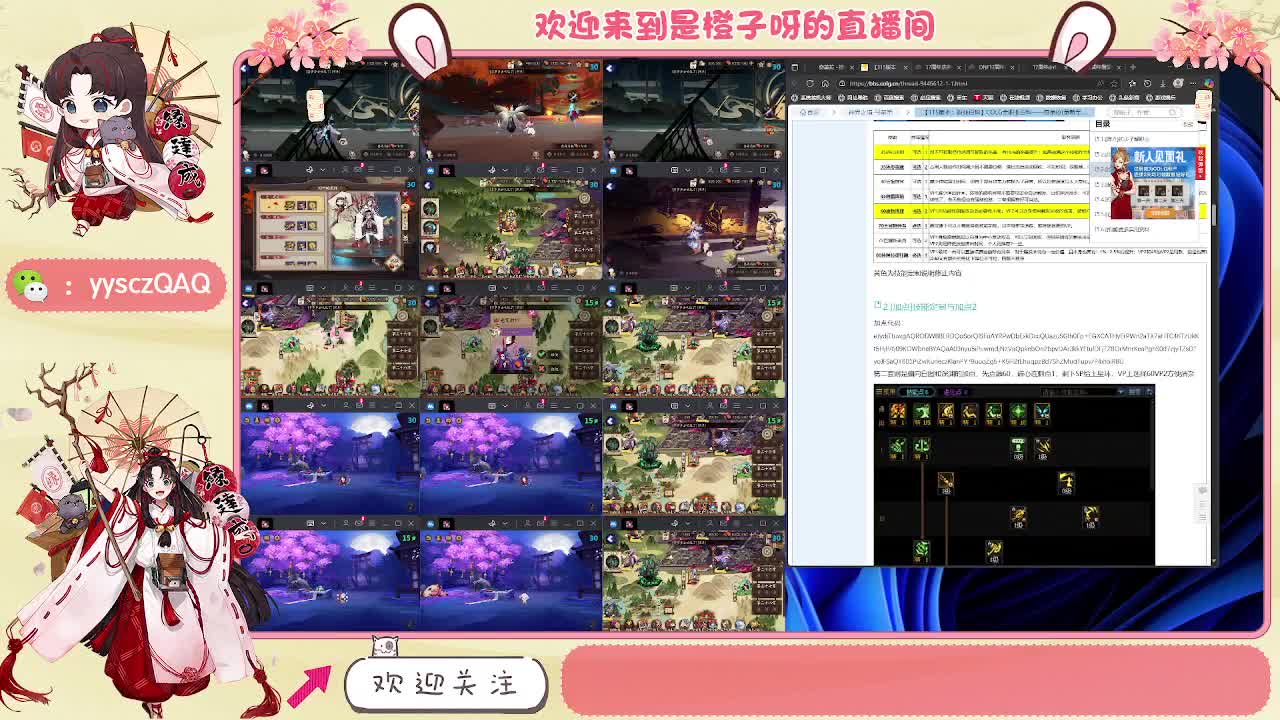Select bottom character portrait in green battle map
This screenshot has height=720, width=1280.
(430, 247)
